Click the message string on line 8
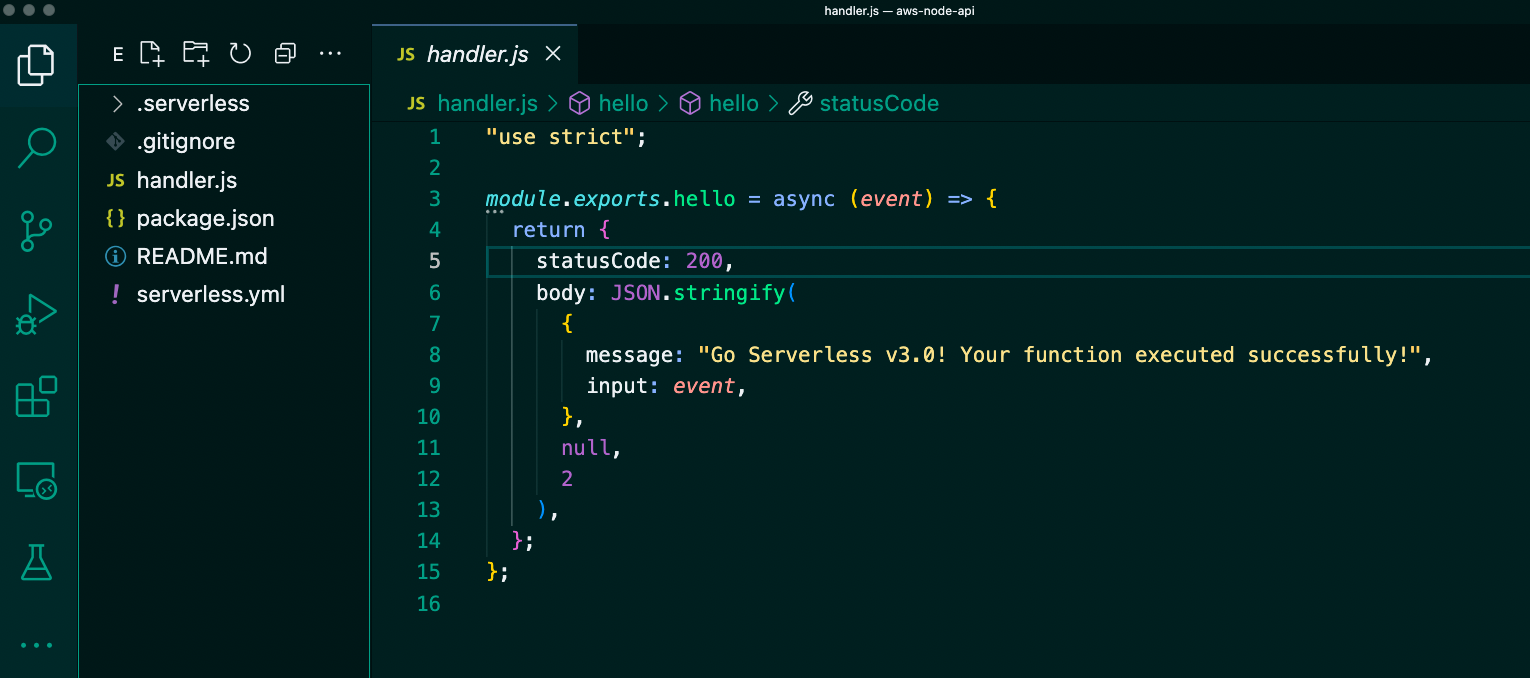Image resolution: width=1530 pixels, height=678 pixels. click(x=1059, y=355)
